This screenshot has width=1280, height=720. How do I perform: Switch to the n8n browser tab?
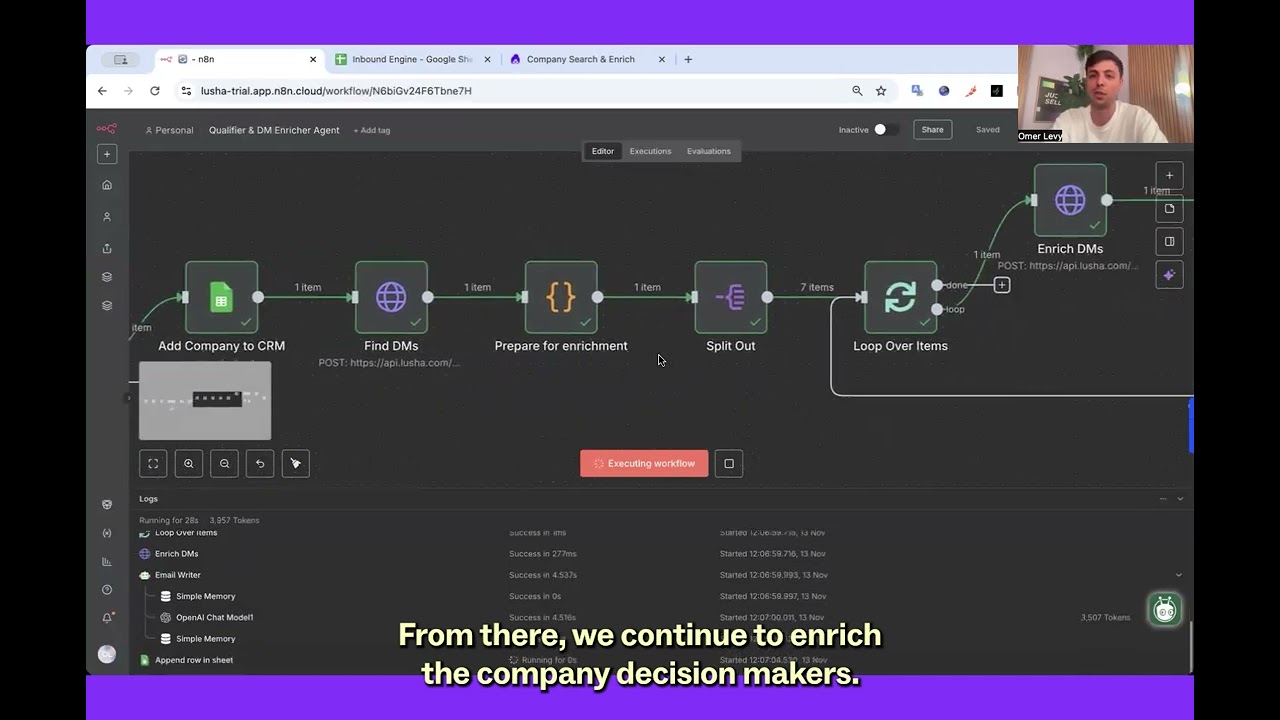[238, 59]
